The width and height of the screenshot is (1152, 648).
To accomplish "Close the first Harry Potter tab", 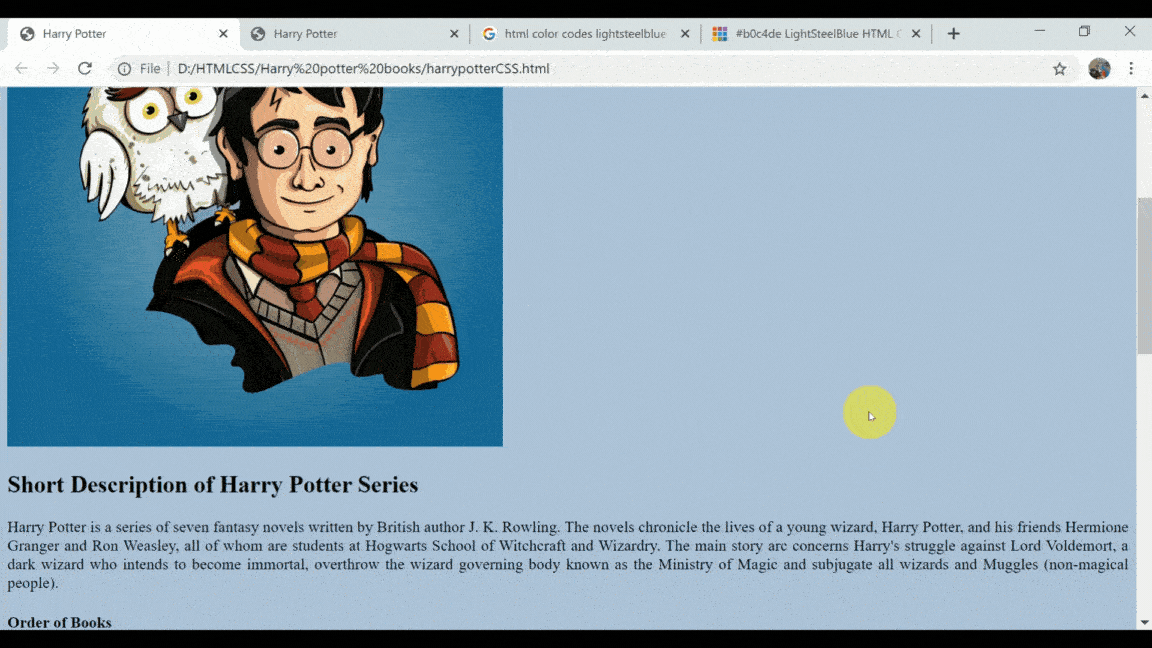I will click(x=223, y=34).
